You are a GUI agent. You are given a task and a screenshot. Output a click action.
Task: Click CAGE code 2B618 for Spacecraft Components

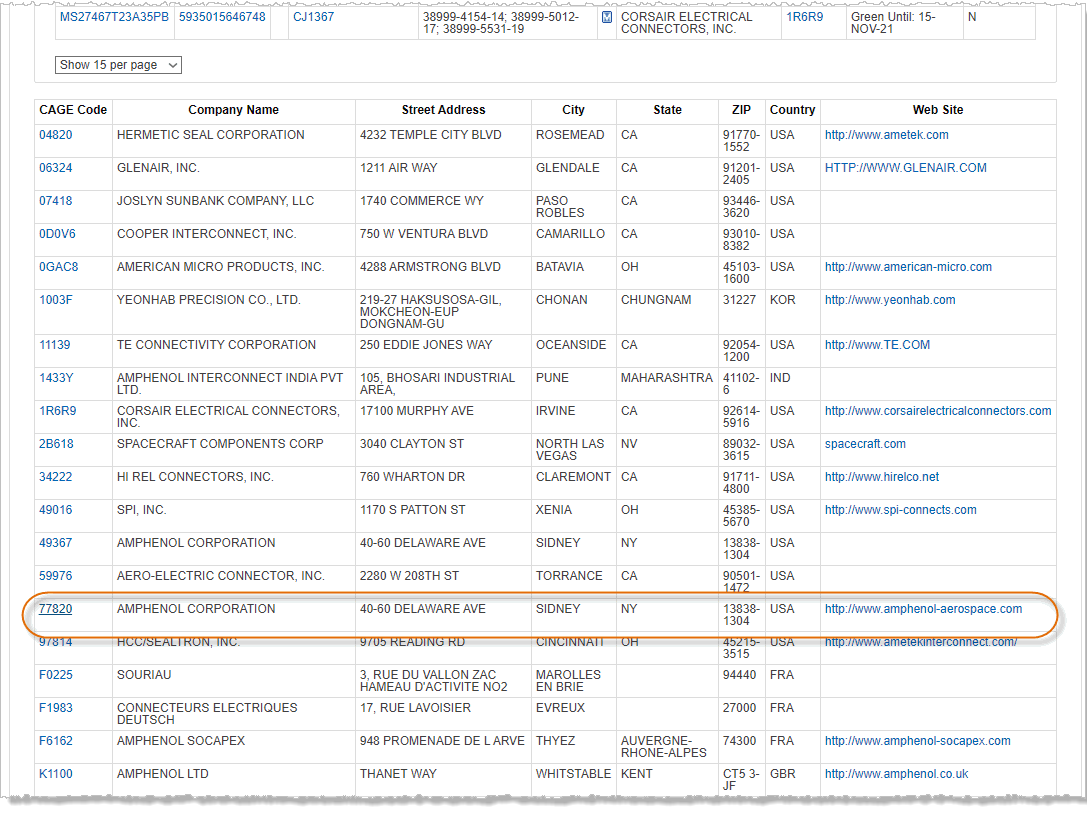(55, 443)
